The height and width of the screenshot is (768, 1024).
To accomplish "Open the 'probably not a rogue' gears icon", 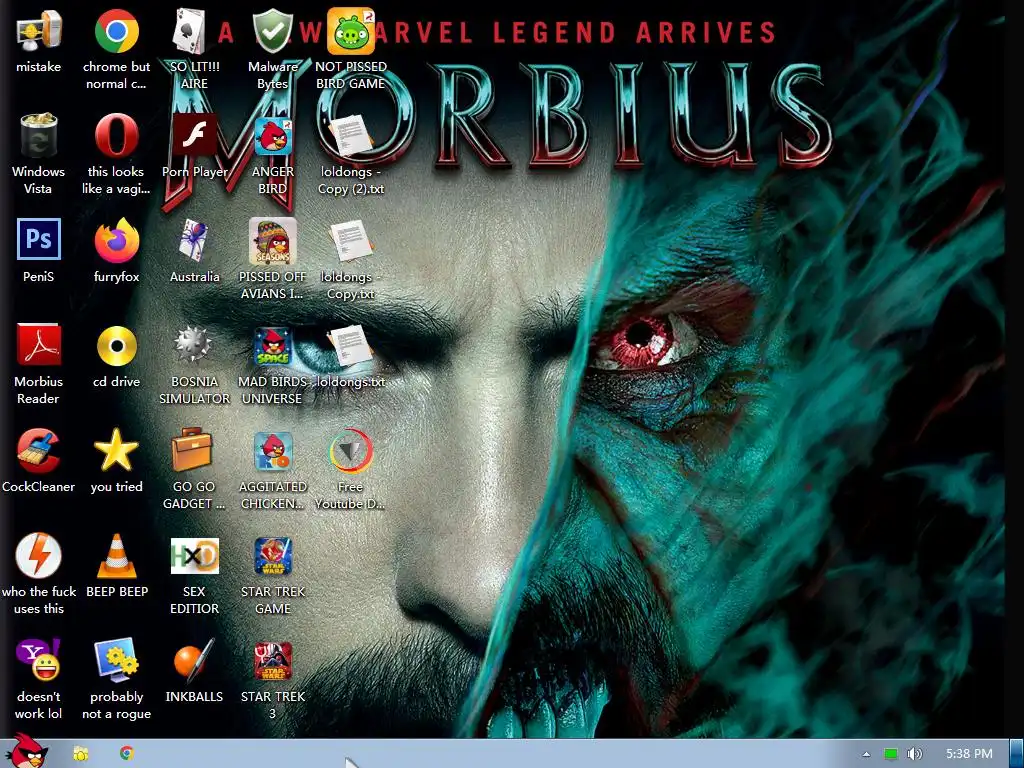I will click(116, 661).
